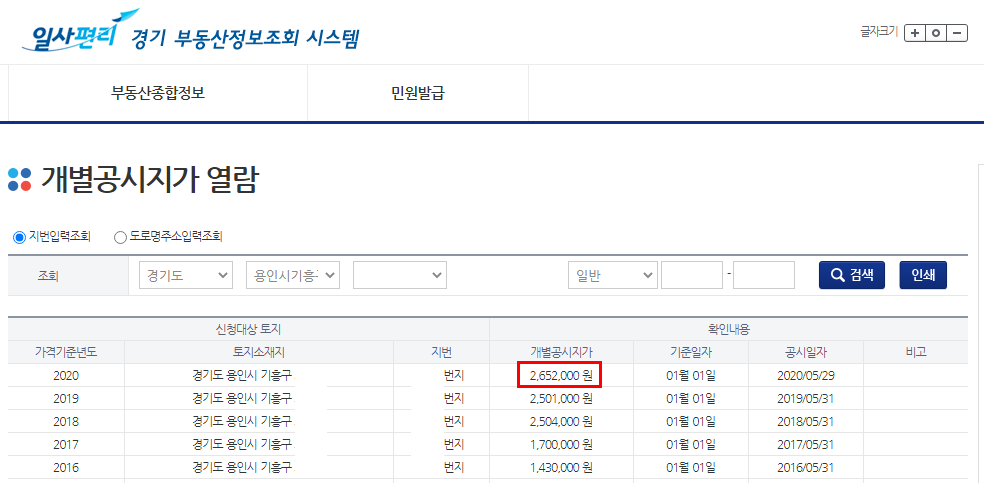Image resolution: width=984 pixels, height=483 pixels.
Task: Reset font size with the circle button
Action: (x=936, y=33)
